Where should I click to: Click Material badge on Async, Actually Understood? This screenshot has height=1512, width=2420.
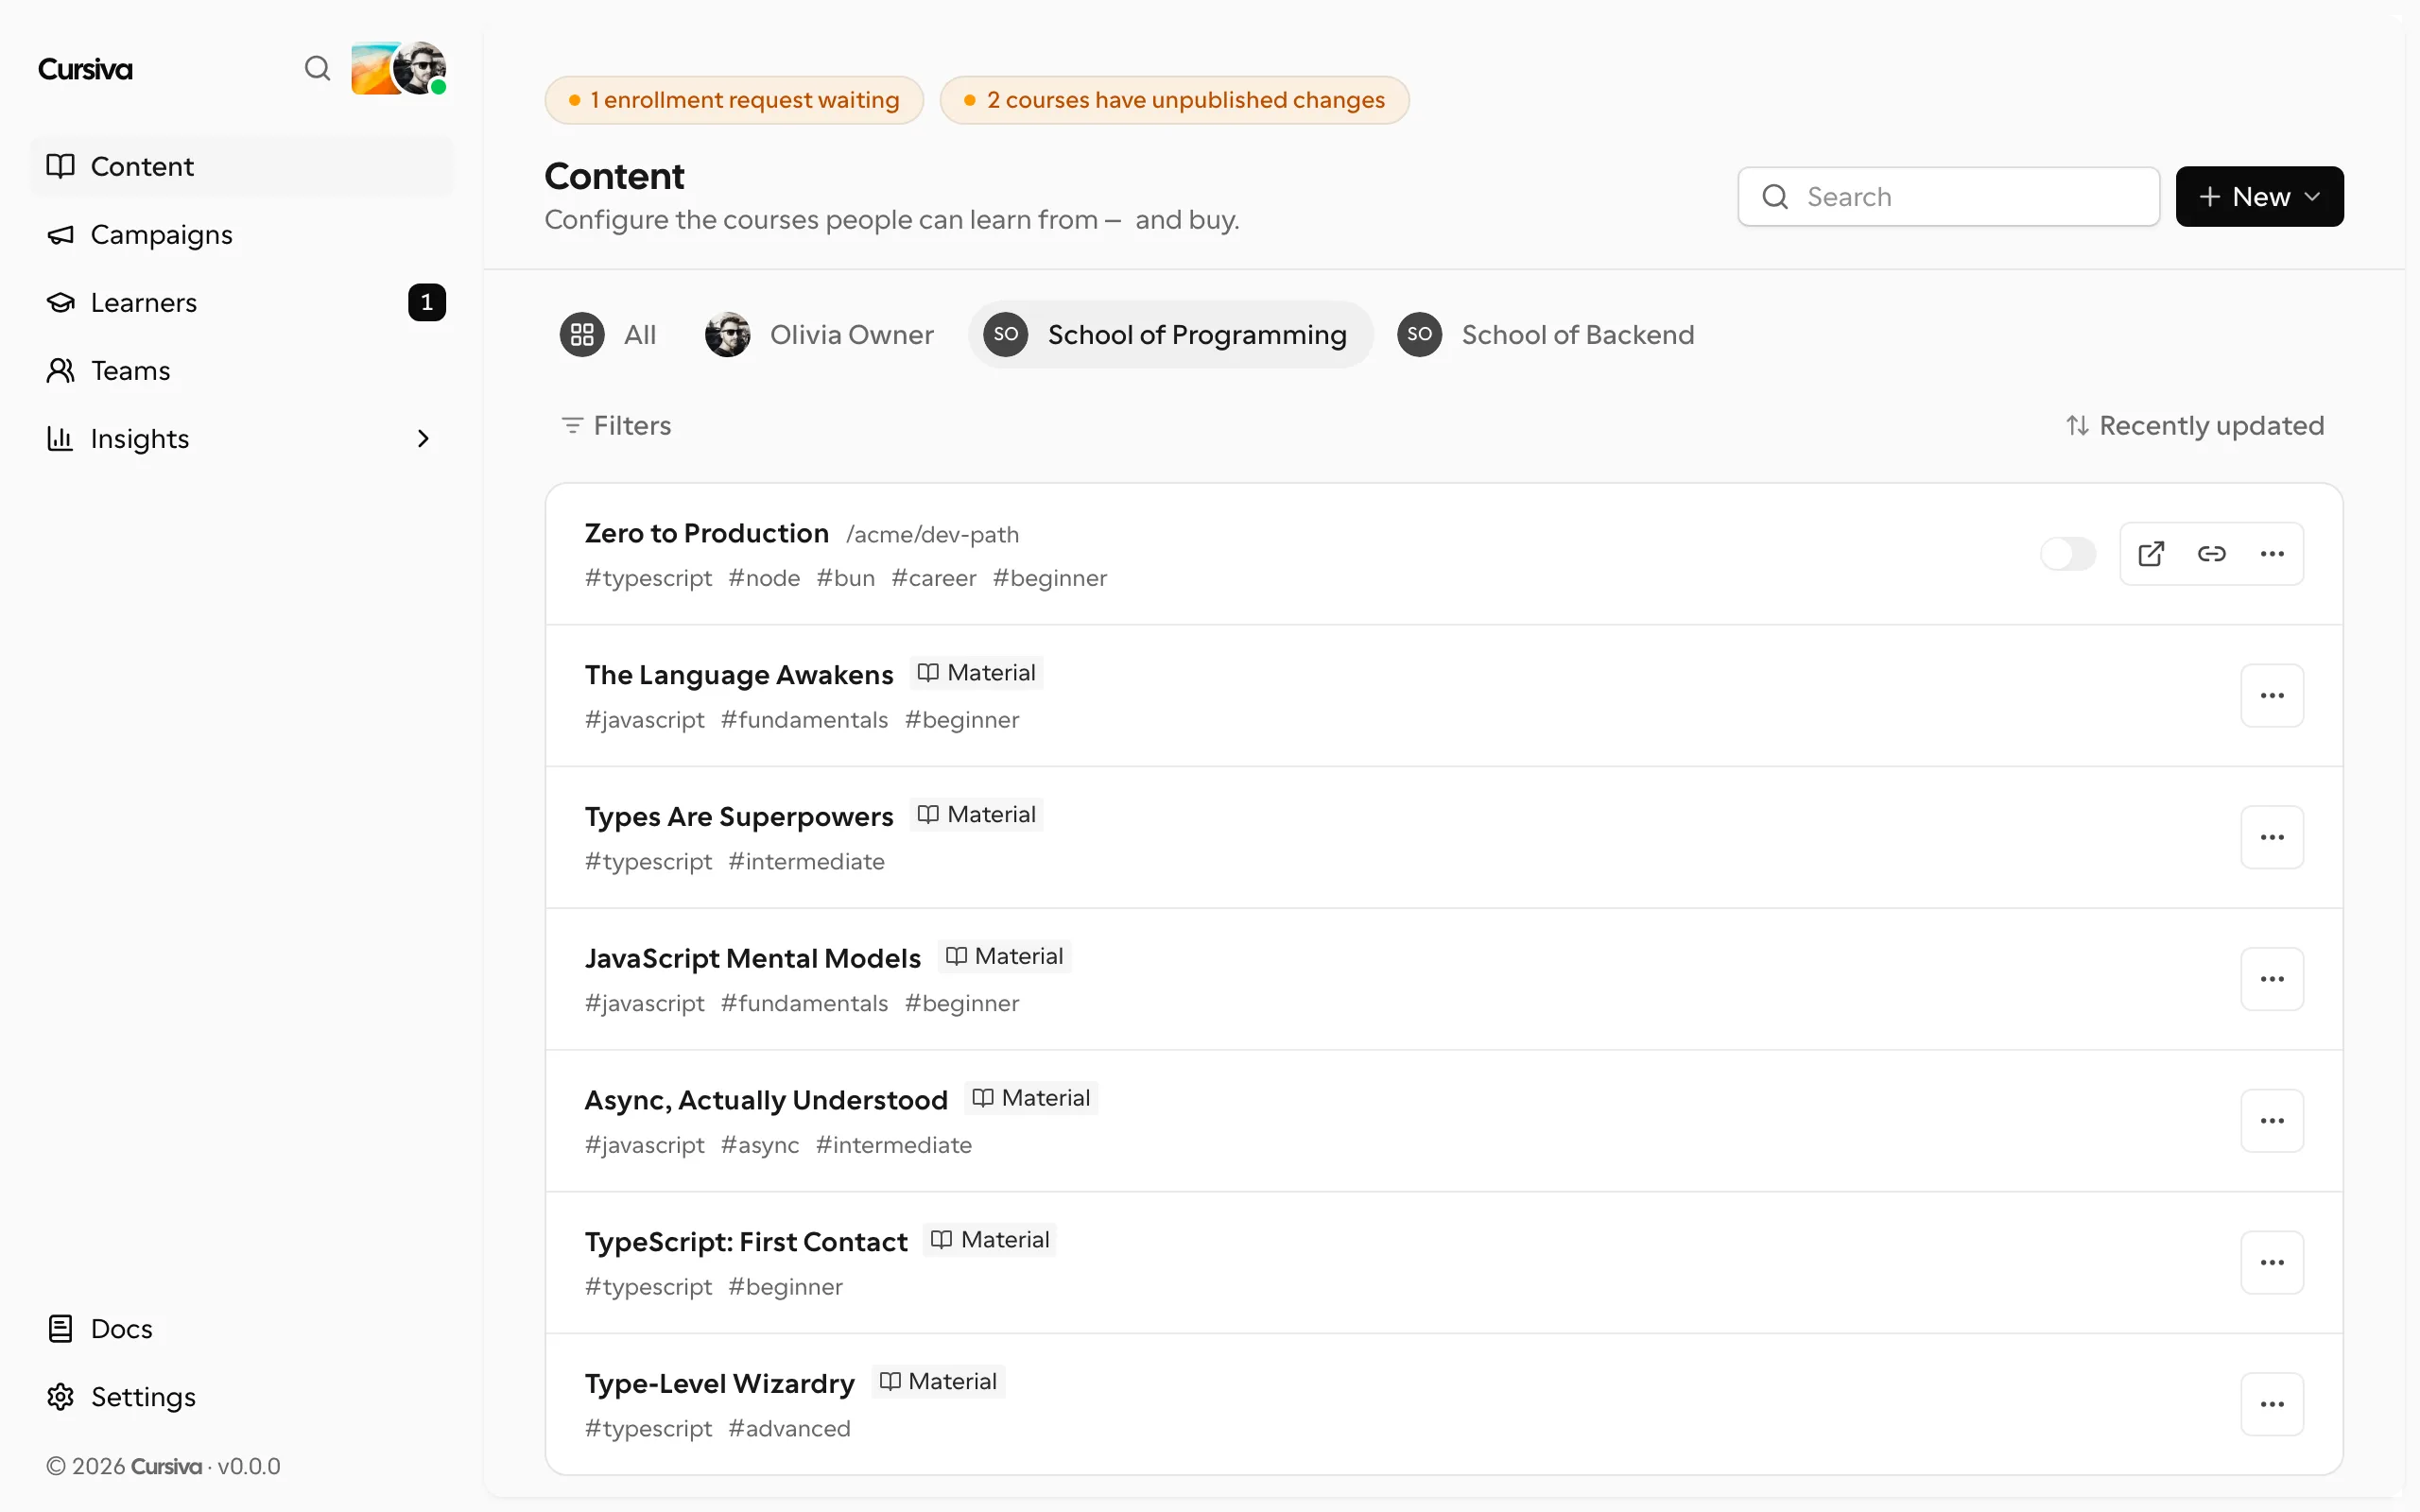1031,1098
